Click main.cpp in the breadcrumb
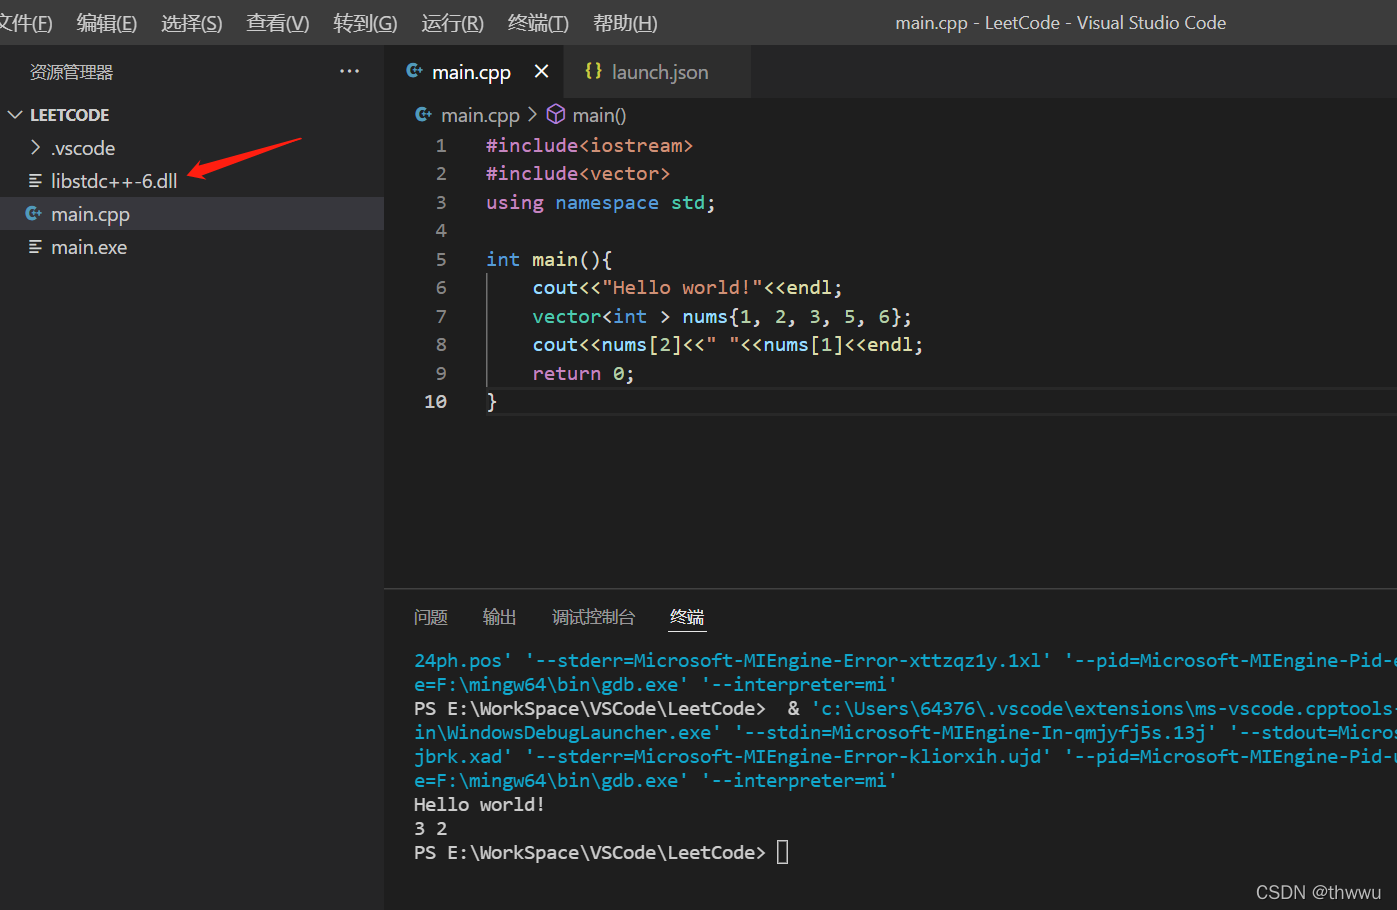The image size is (1397, 910). 480,115
